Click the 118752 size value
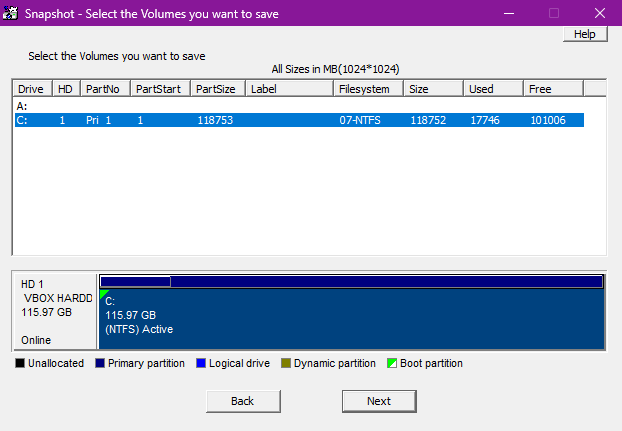 coord(428,120)
